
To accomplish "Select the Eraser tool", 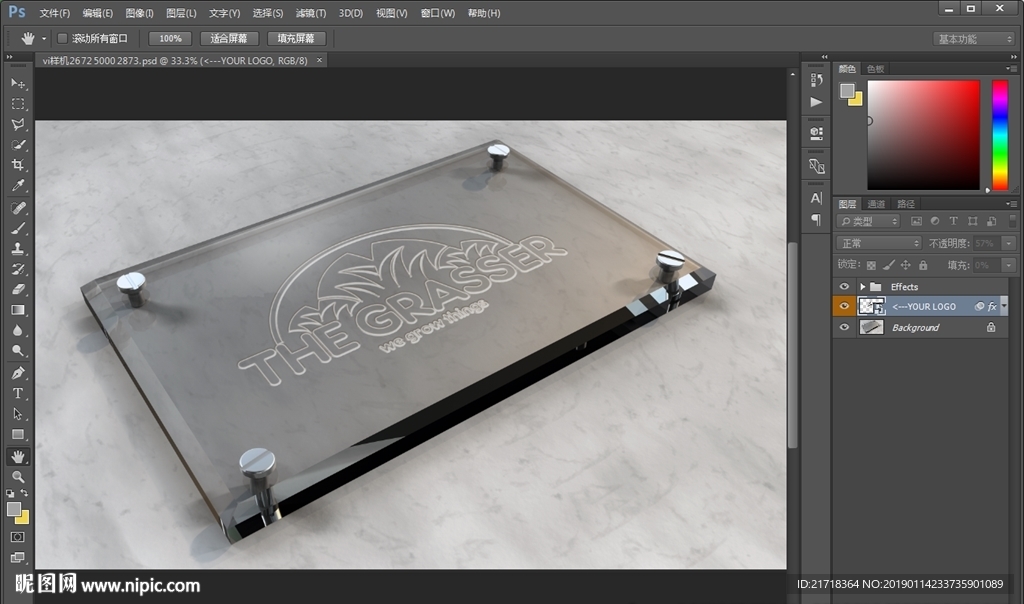I will [x=18, y=289].
